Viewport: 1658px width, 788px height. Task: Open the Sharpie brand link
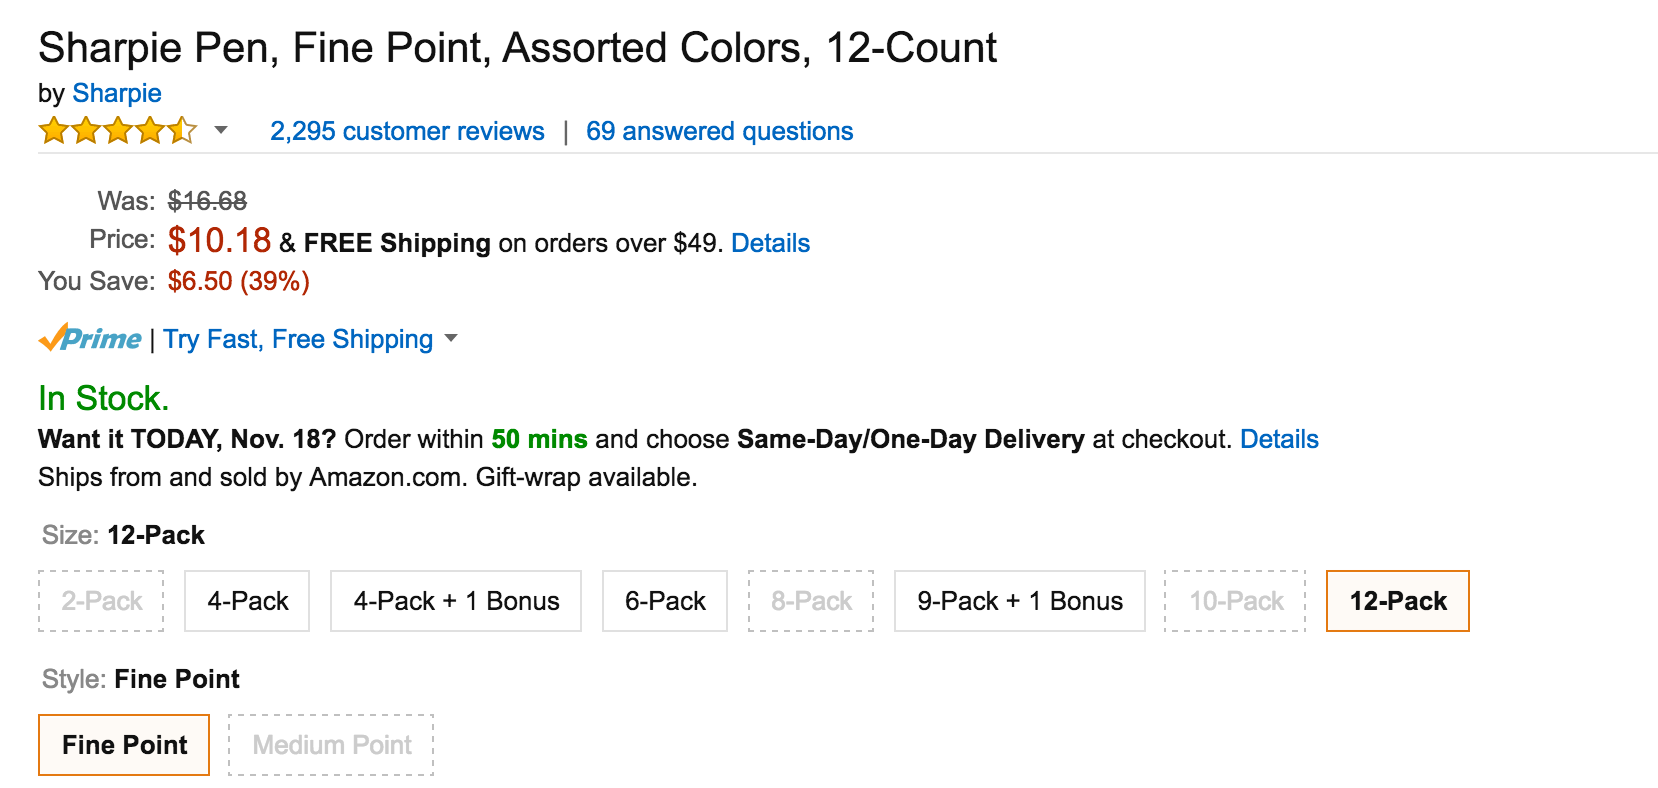[117, 93]
